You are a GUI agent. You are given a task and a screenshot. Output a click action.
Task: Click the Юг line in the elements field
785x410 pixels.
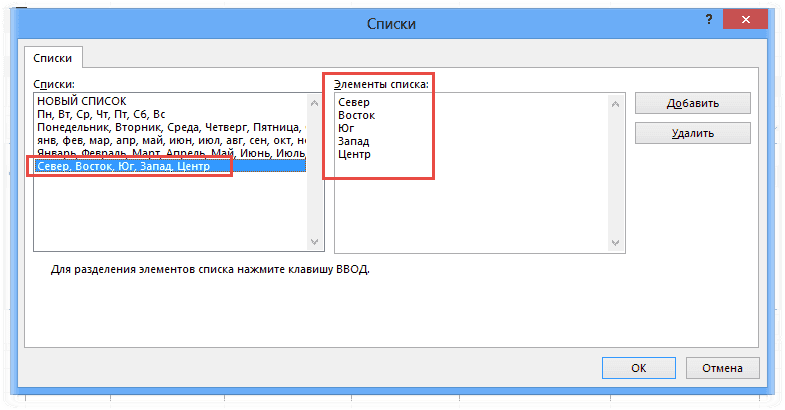click(x=346, y=129)
